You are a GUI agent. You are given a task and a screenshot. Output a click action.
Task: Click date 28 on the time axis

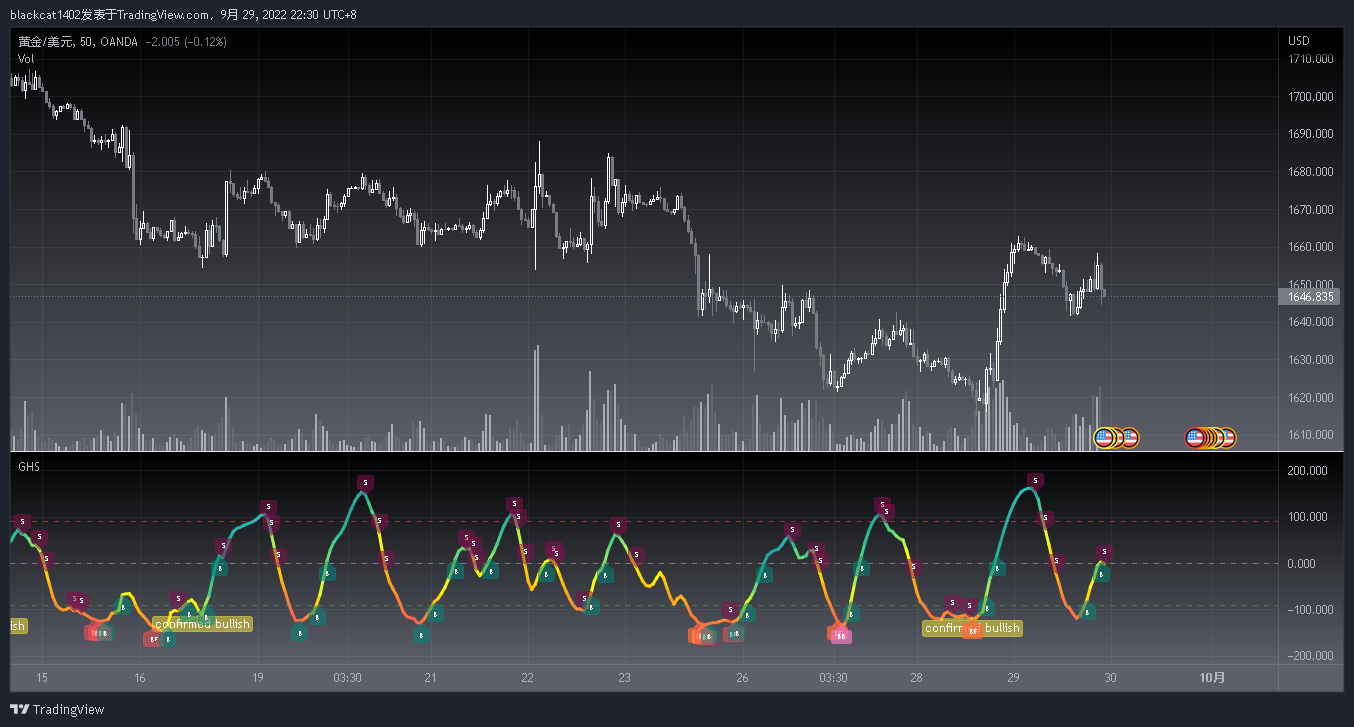pyautogui.click(x=916, y=678)
